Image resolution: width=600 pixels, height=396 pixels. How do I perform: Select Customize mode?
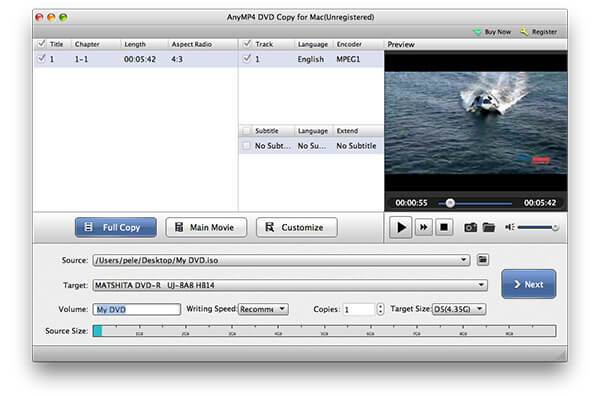[297, 228]
